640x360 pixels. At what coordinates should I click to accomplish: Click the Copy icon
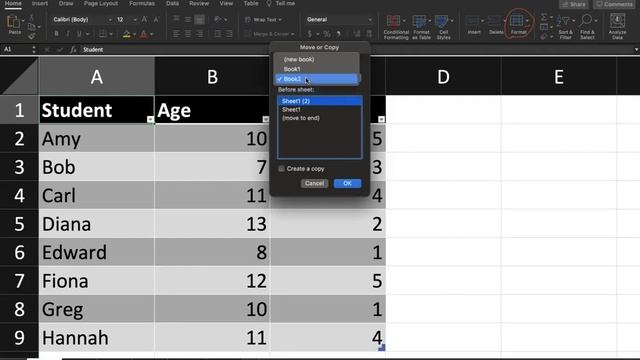pyautogui.click(x=31, y=27)
